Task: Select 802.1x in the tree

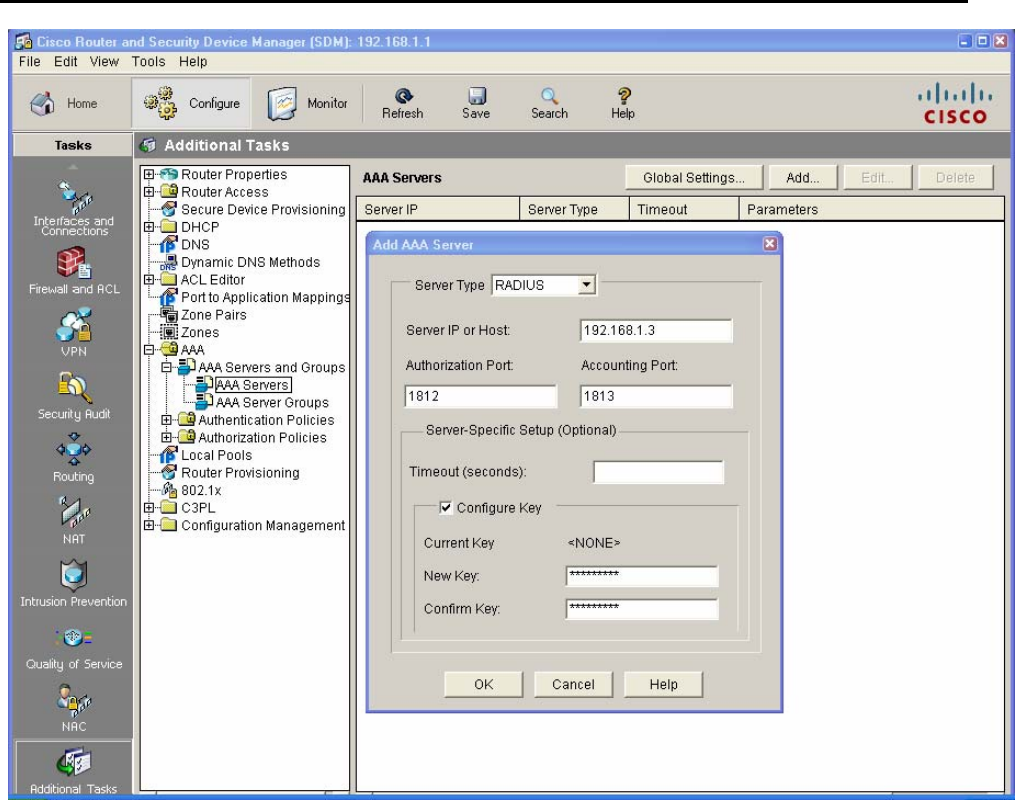Action: coord(201,491)
